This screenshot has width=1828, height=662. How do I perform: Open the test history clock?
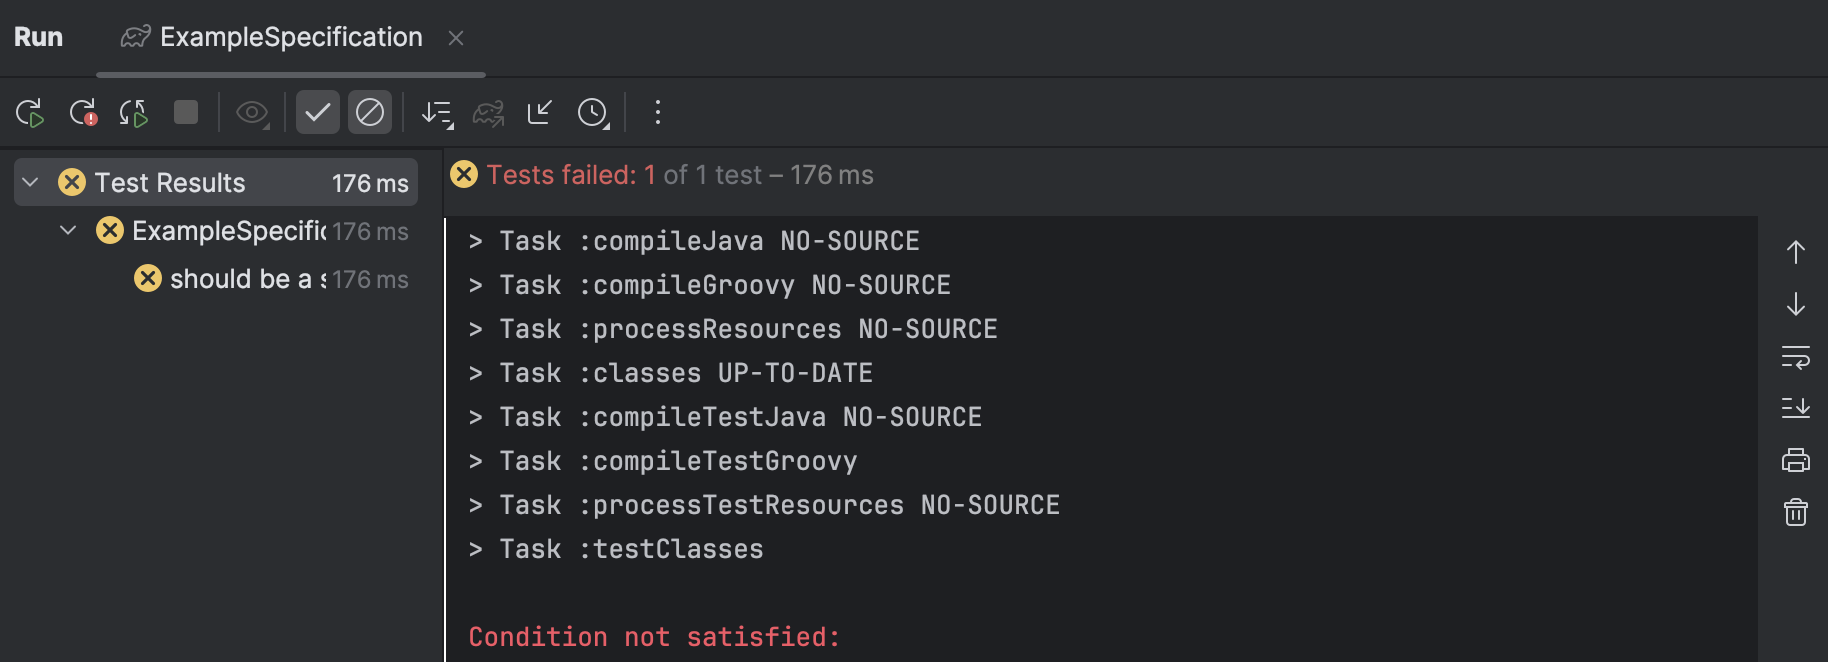tap(593, 112)
